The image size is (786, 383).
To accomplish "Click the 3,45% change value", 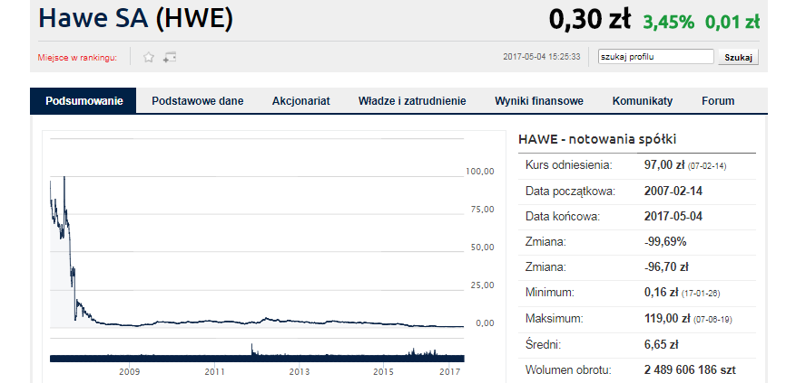I will coord(669,22).
